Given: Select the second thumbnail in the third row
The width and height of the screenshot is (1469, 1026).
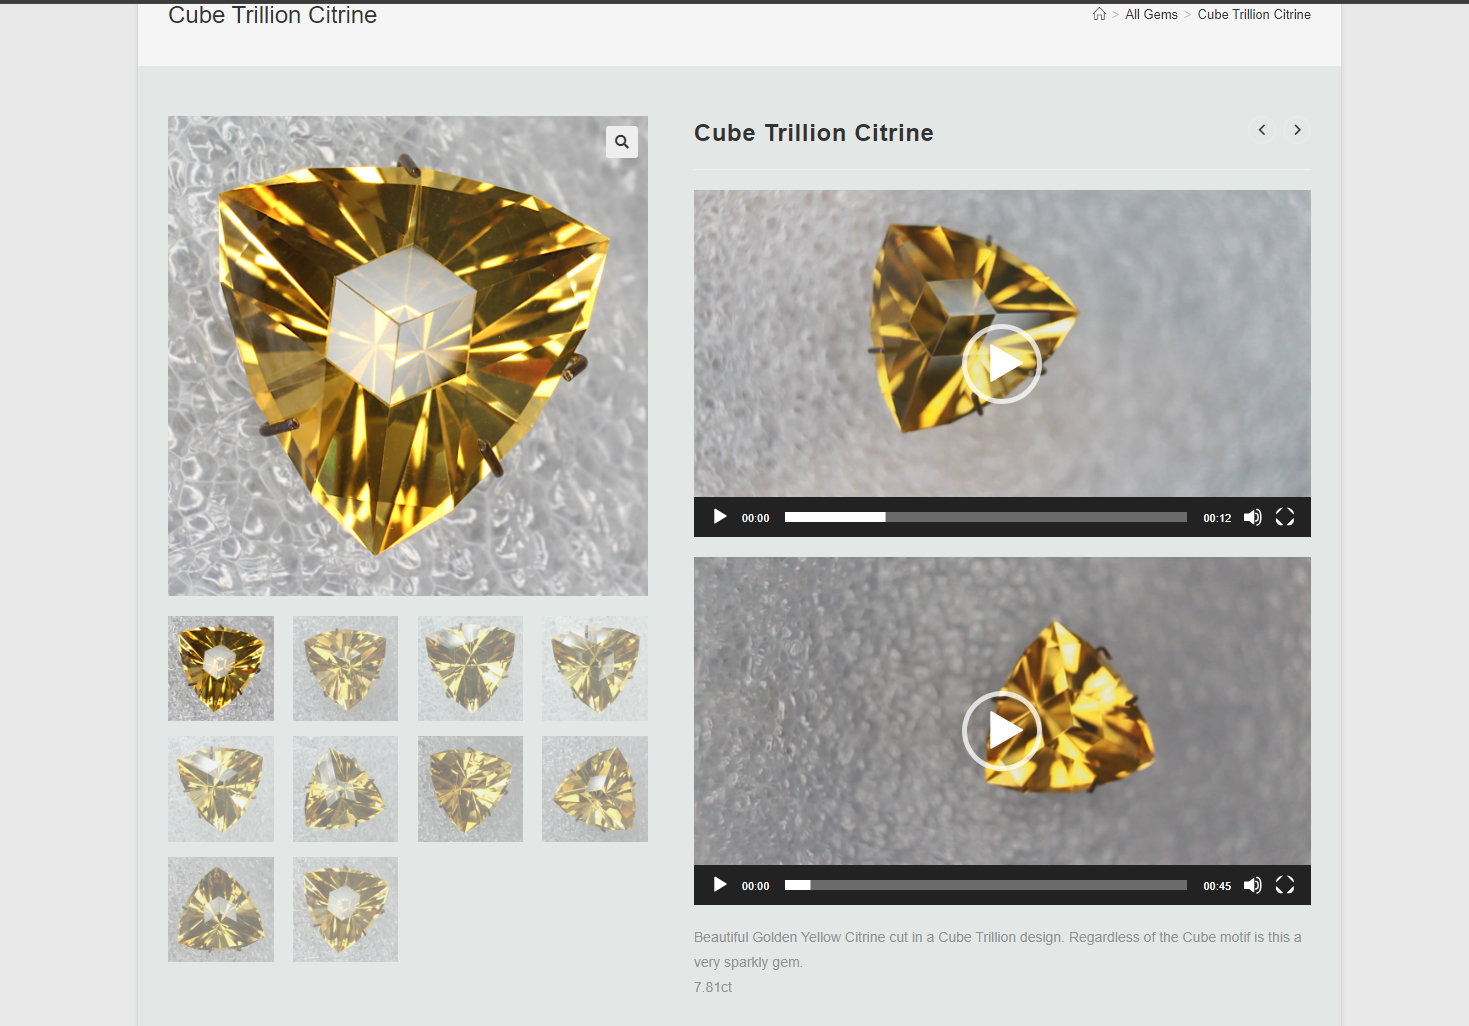Looking at the screenshot, I should (x=345, y=909).
